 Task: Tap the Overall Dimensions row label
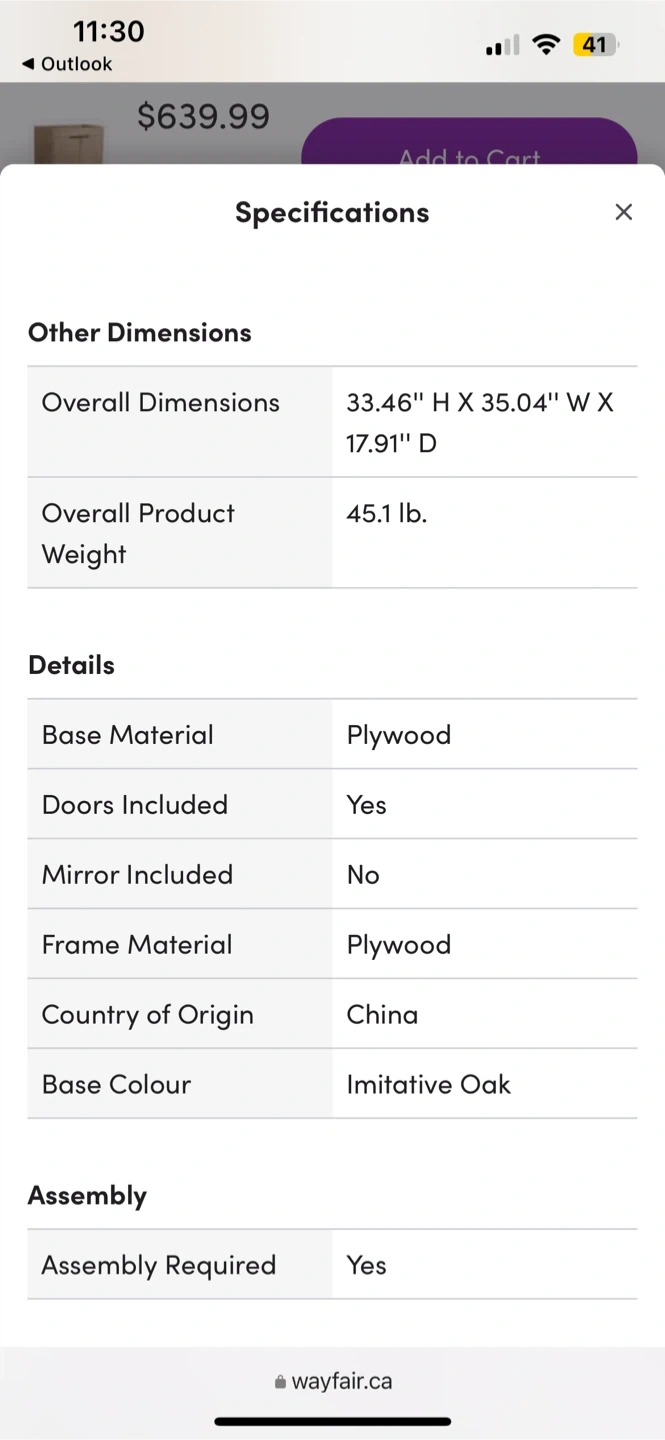click(x=160, y=402)
